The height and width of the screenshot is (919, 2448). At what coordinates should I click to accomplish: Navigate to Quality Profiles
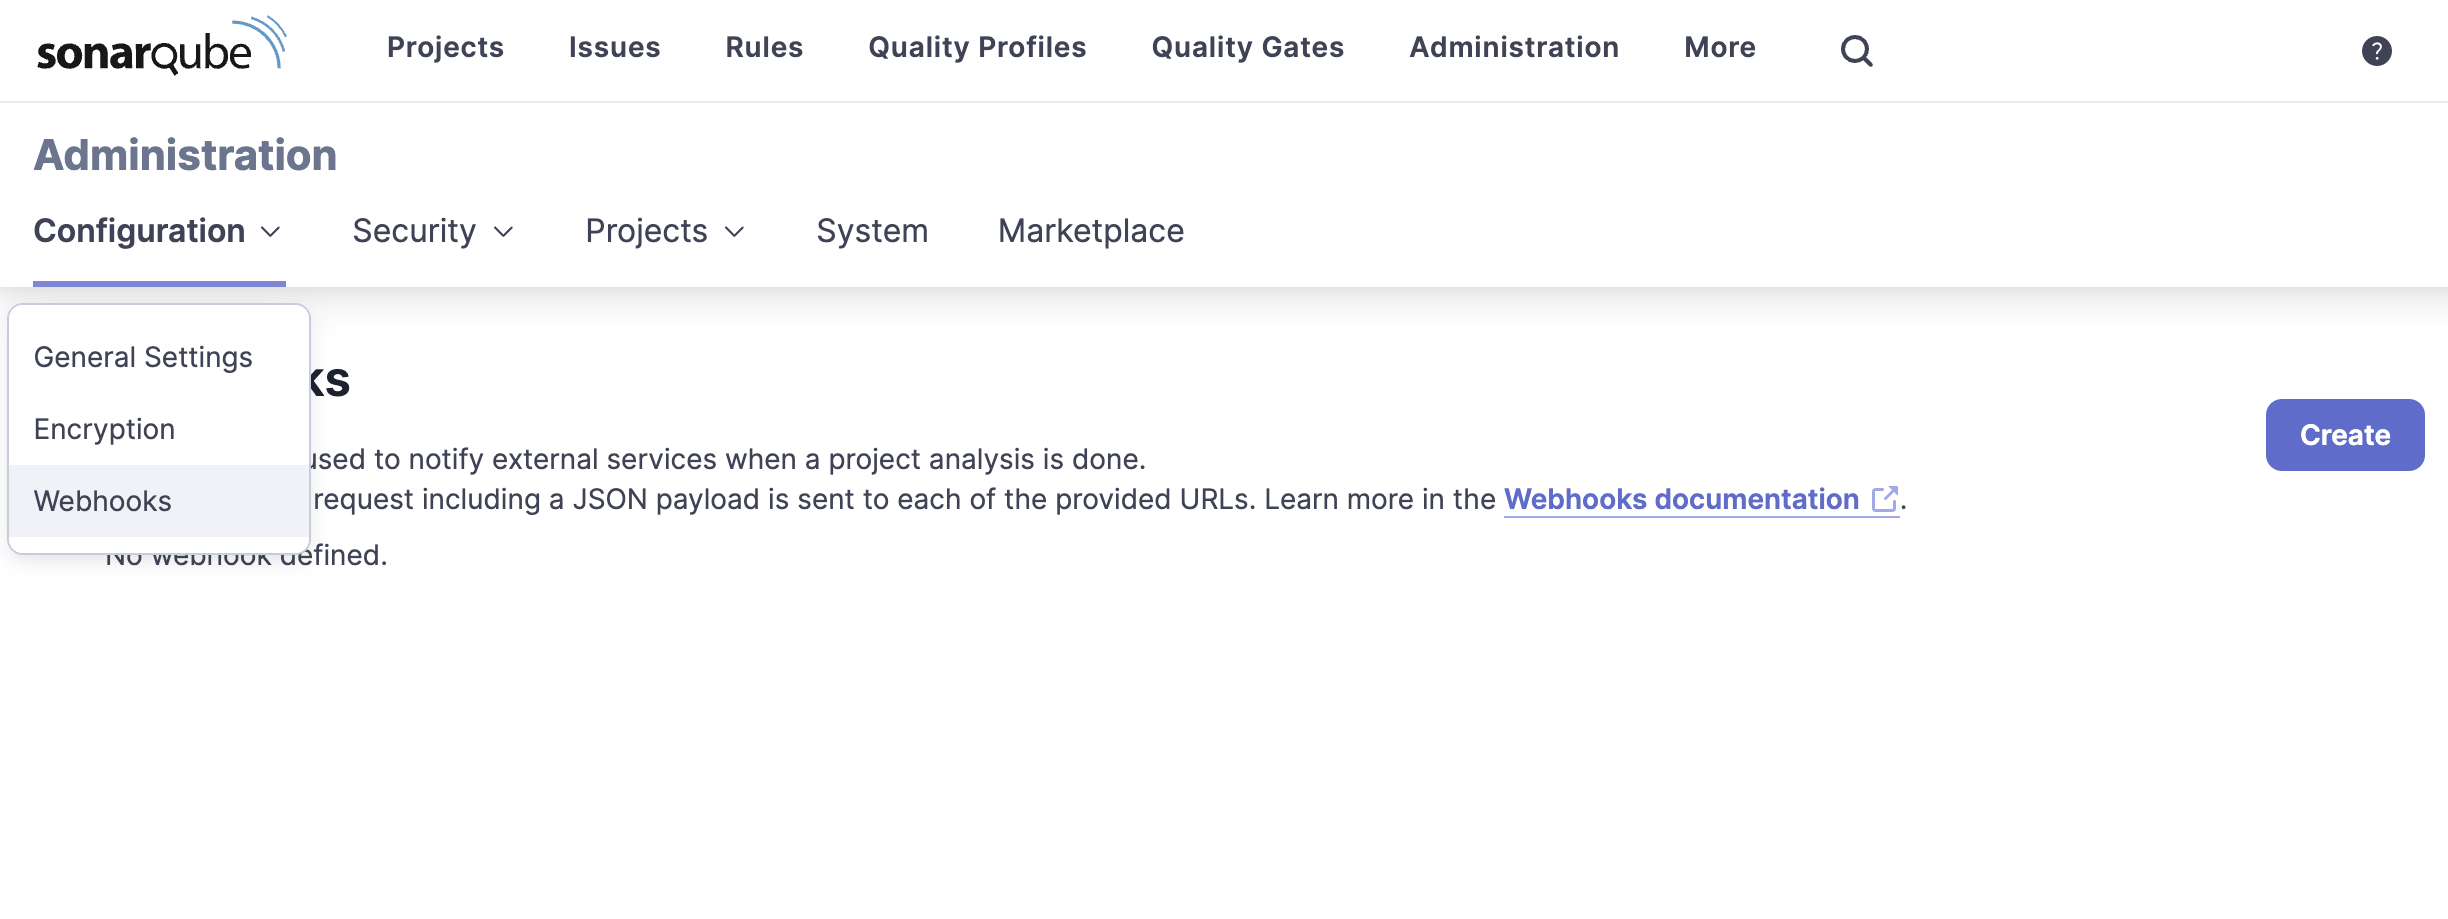click(977, 47)
